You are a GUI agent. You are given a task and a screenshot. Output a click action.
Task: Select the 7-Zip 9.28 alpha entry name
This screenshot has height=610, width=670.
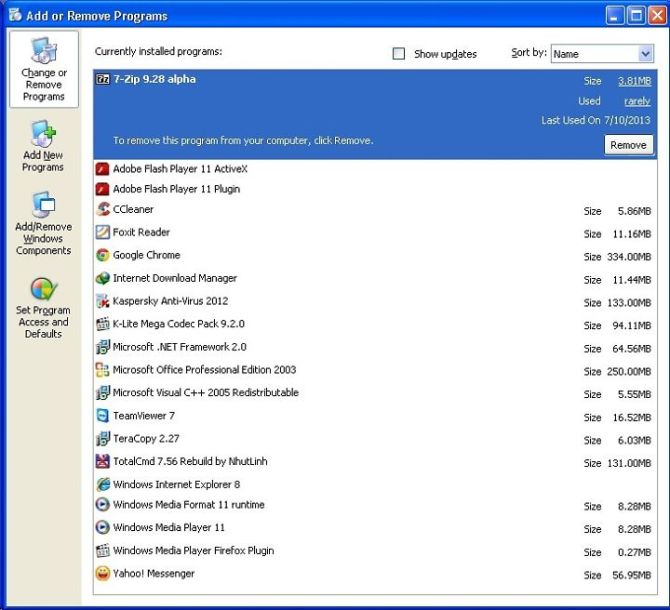154,79
